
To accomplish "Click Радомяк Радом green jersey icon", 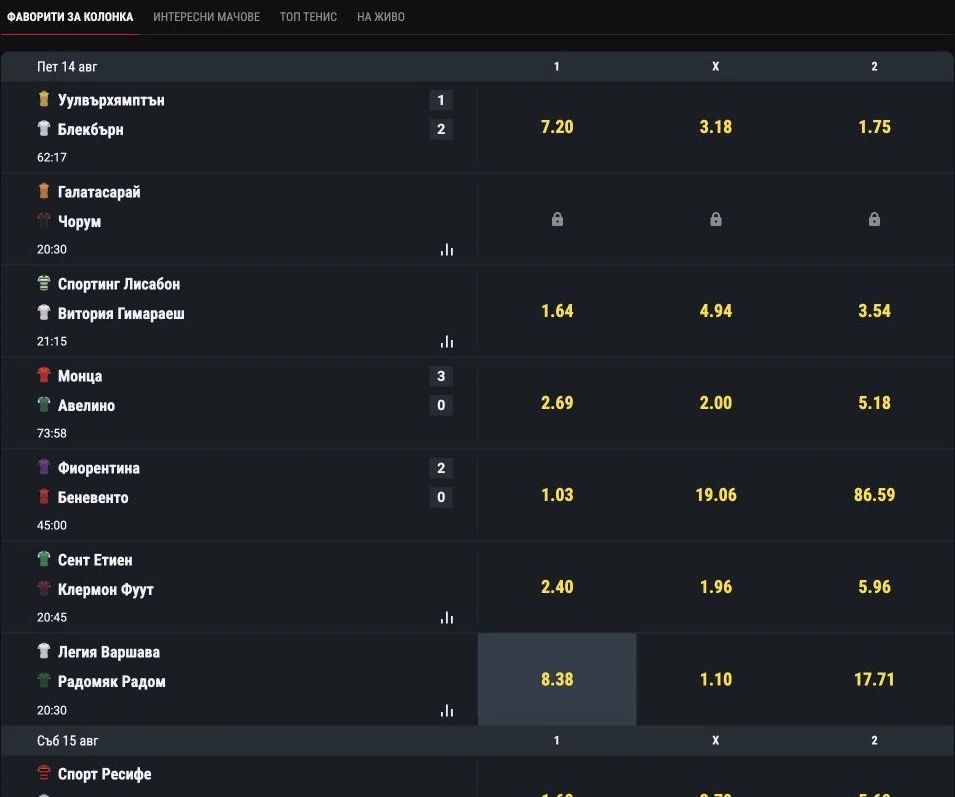I will (44, 680).
